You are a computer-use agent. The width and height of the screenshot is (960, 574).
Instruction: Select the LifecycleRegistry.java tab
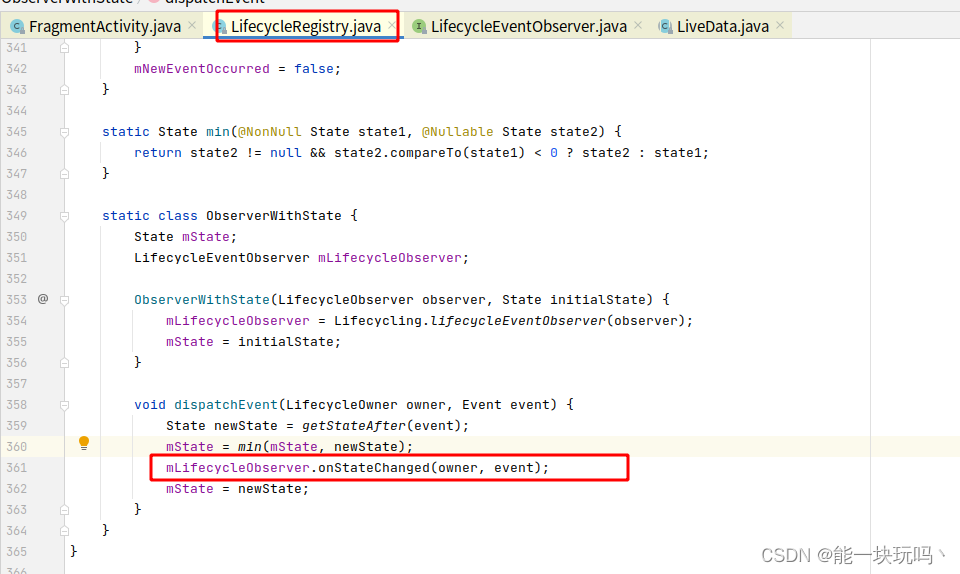pyautogui.click(x=305, y=26)
